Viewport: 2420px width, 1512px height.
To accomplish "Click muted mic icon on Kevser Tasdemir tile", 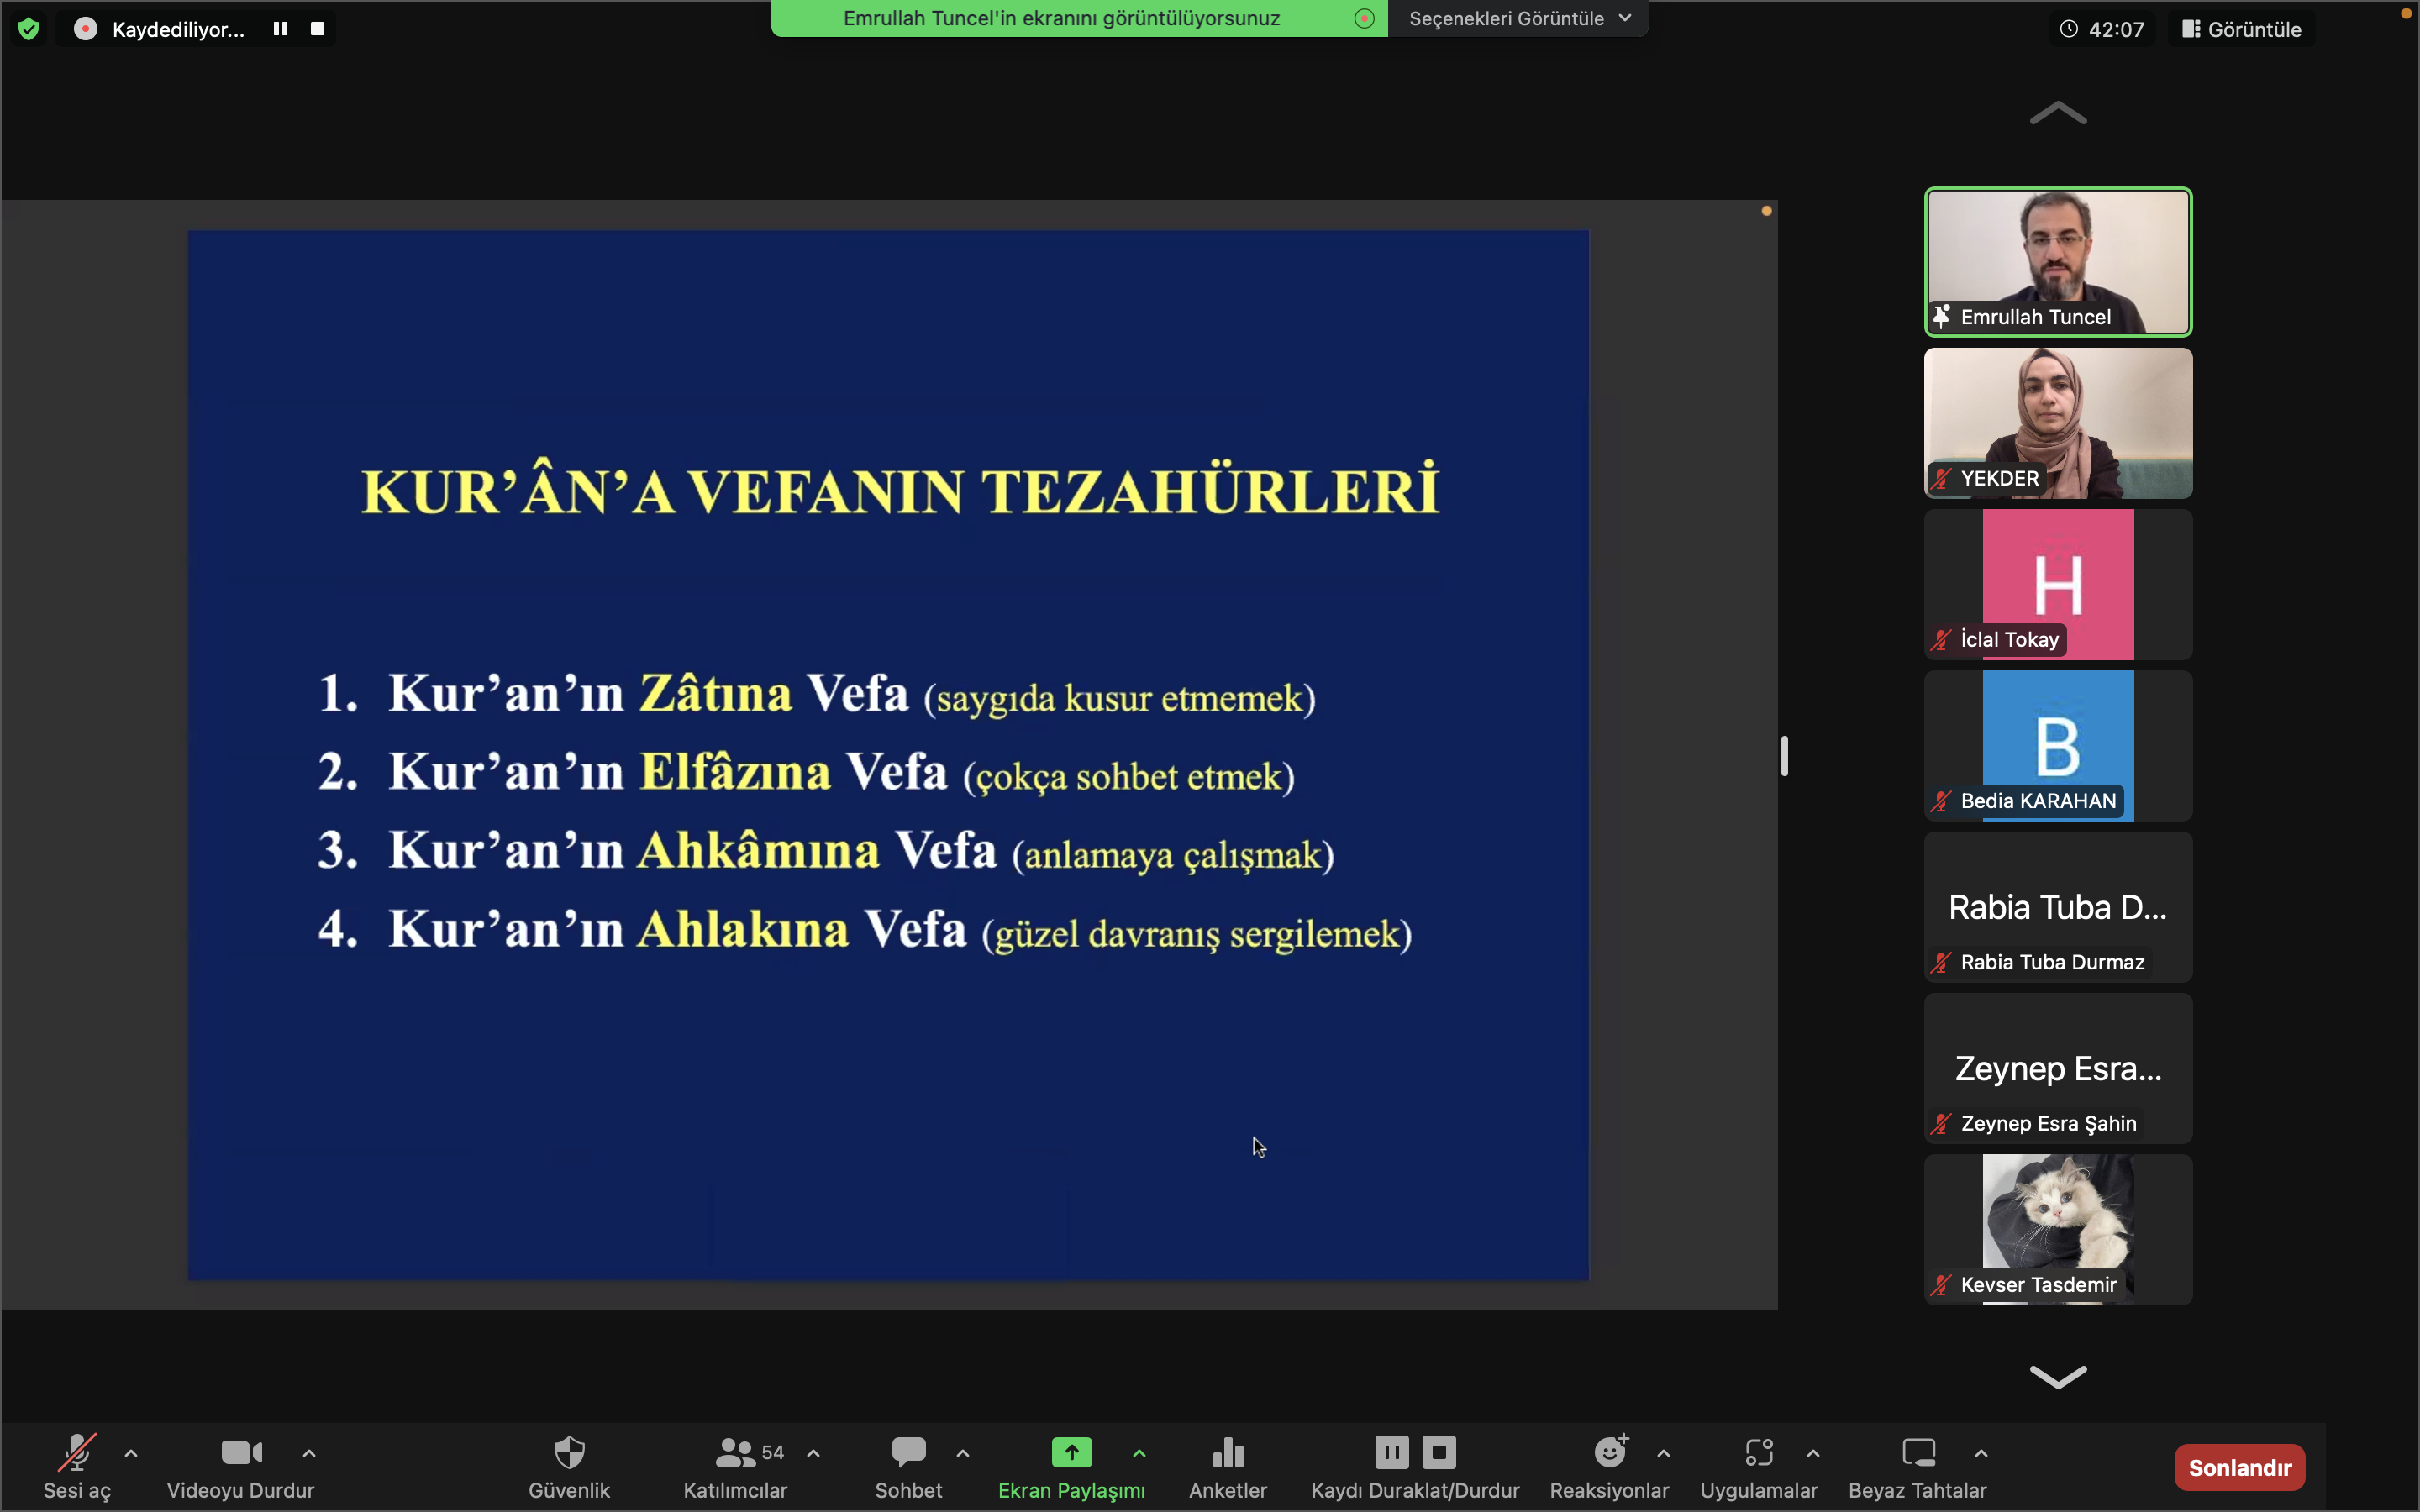I will point(1941,1285).
